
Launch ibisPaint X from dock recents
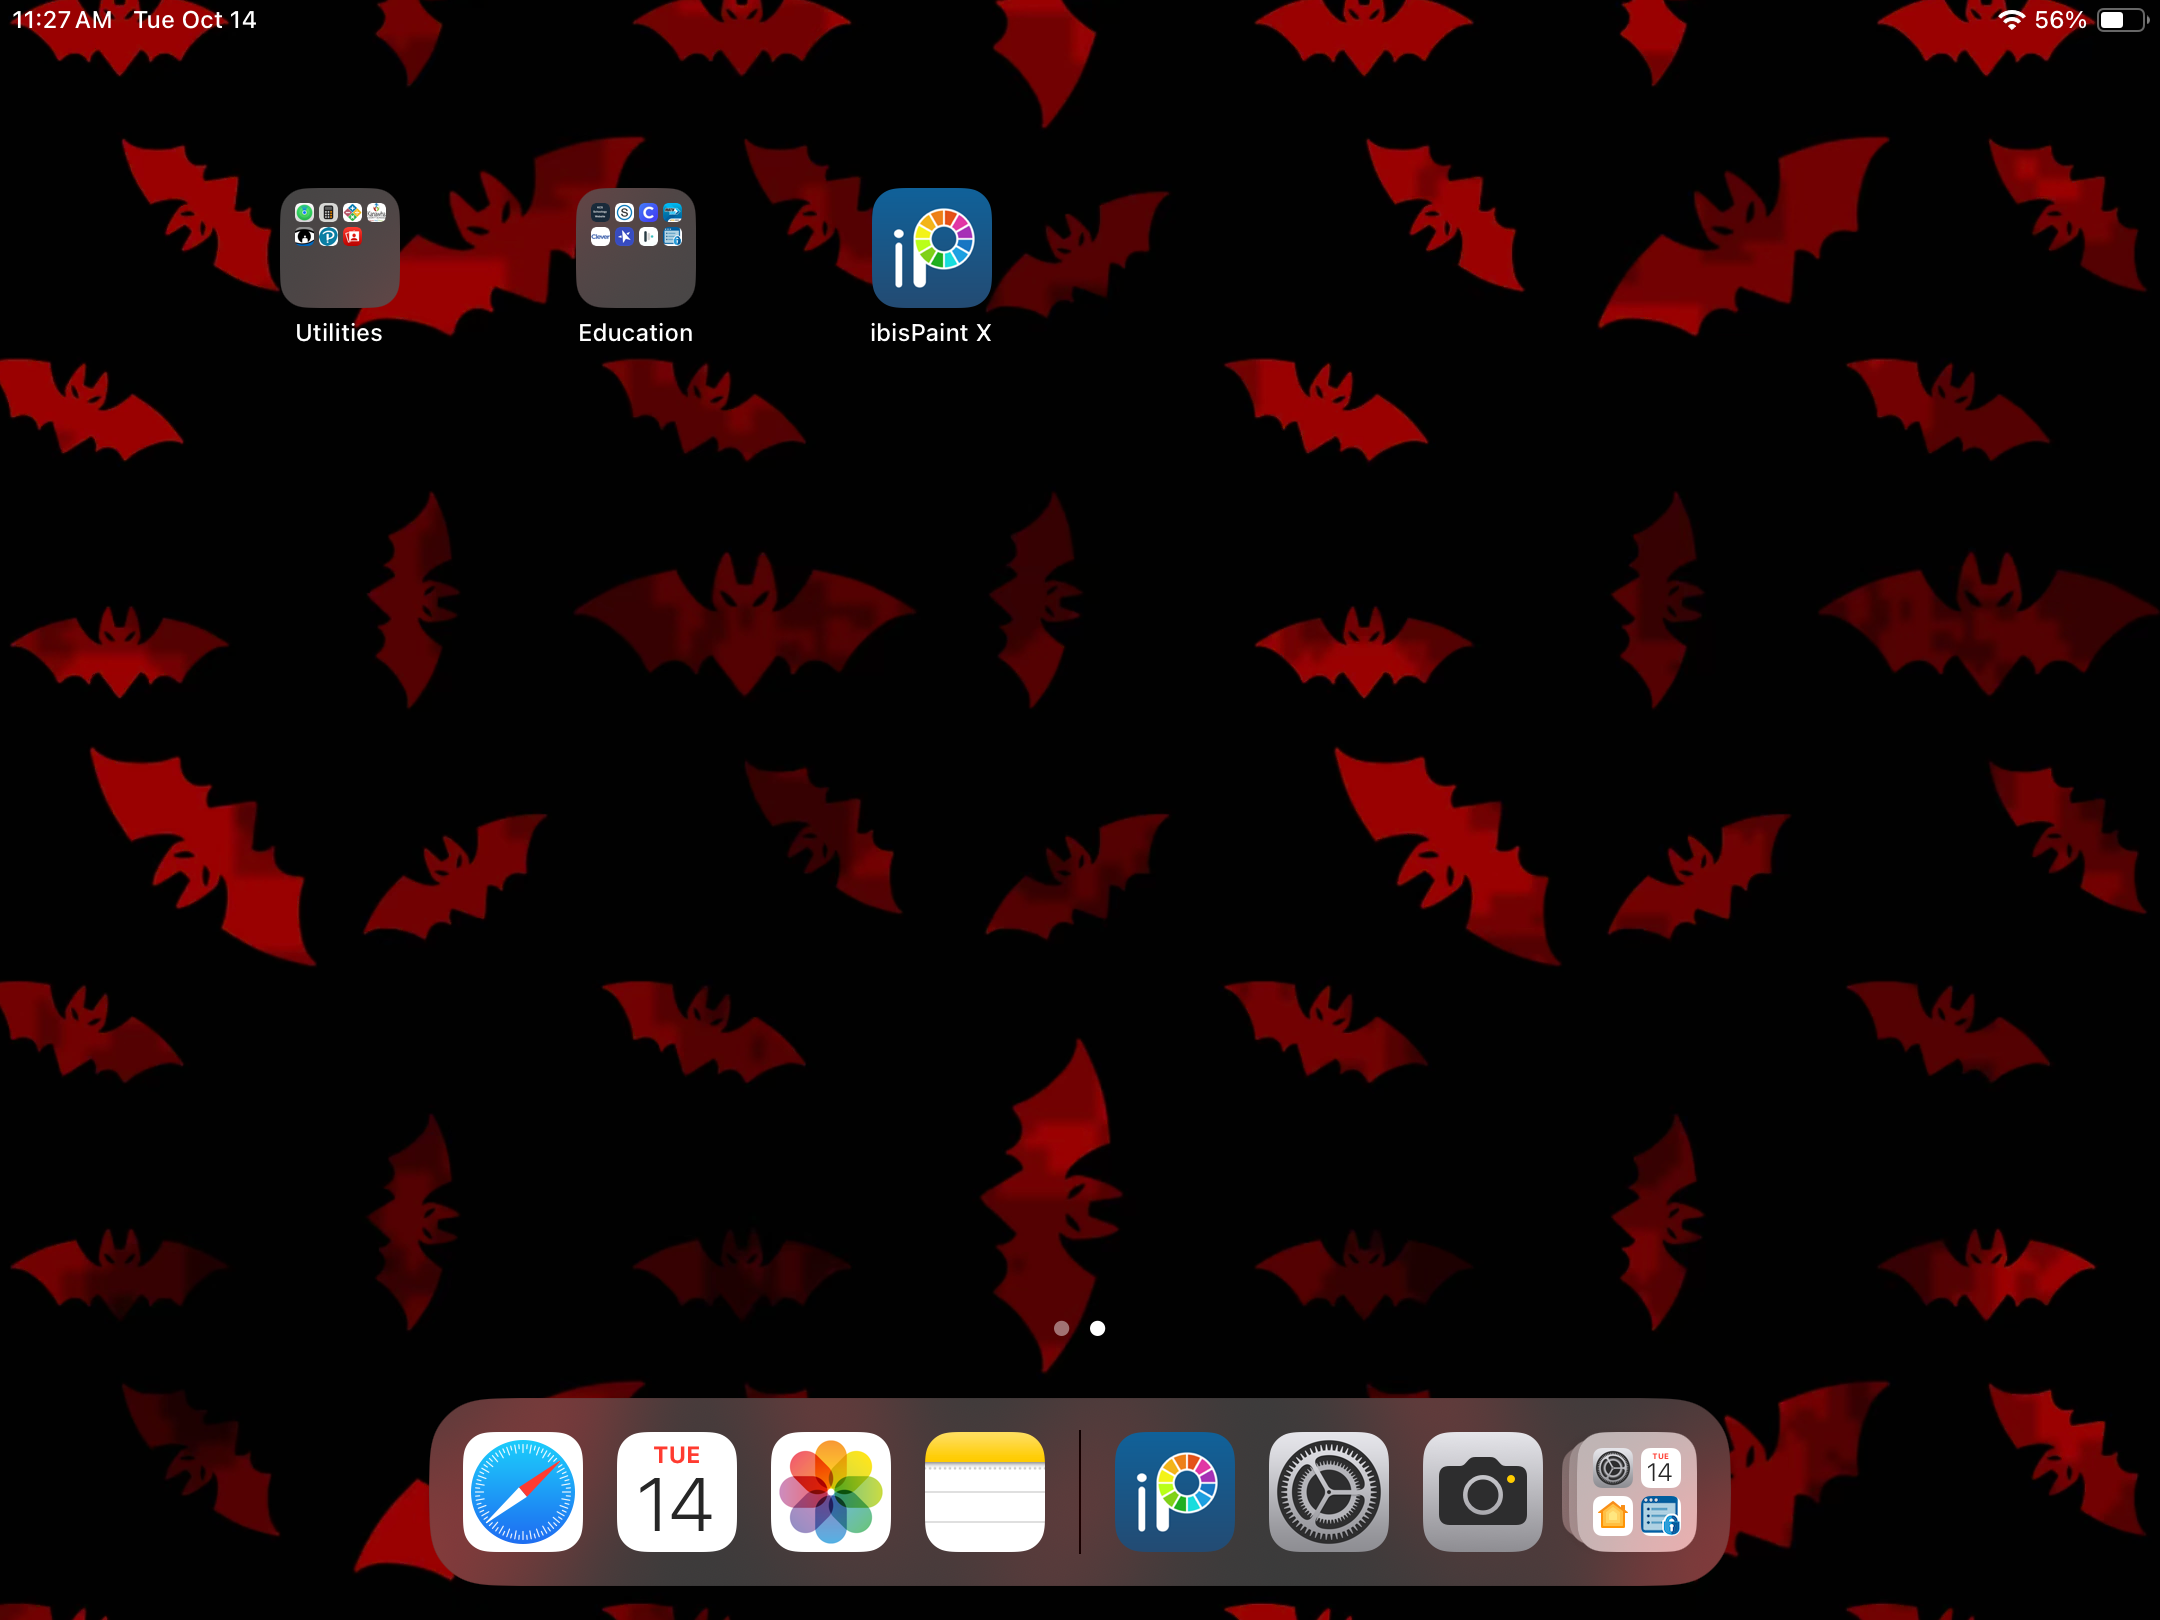pos(1175,1491)
